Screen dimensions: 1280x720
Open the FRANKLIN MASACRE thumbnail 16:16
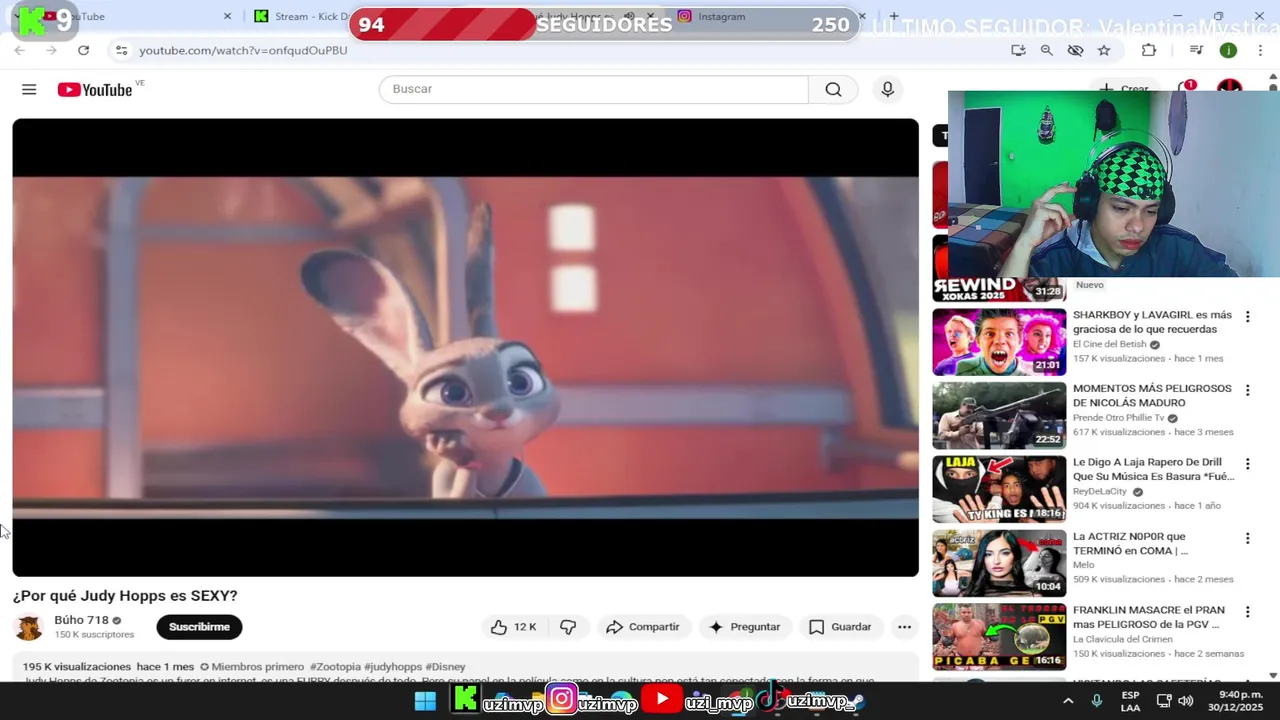(x=999, y=636)
